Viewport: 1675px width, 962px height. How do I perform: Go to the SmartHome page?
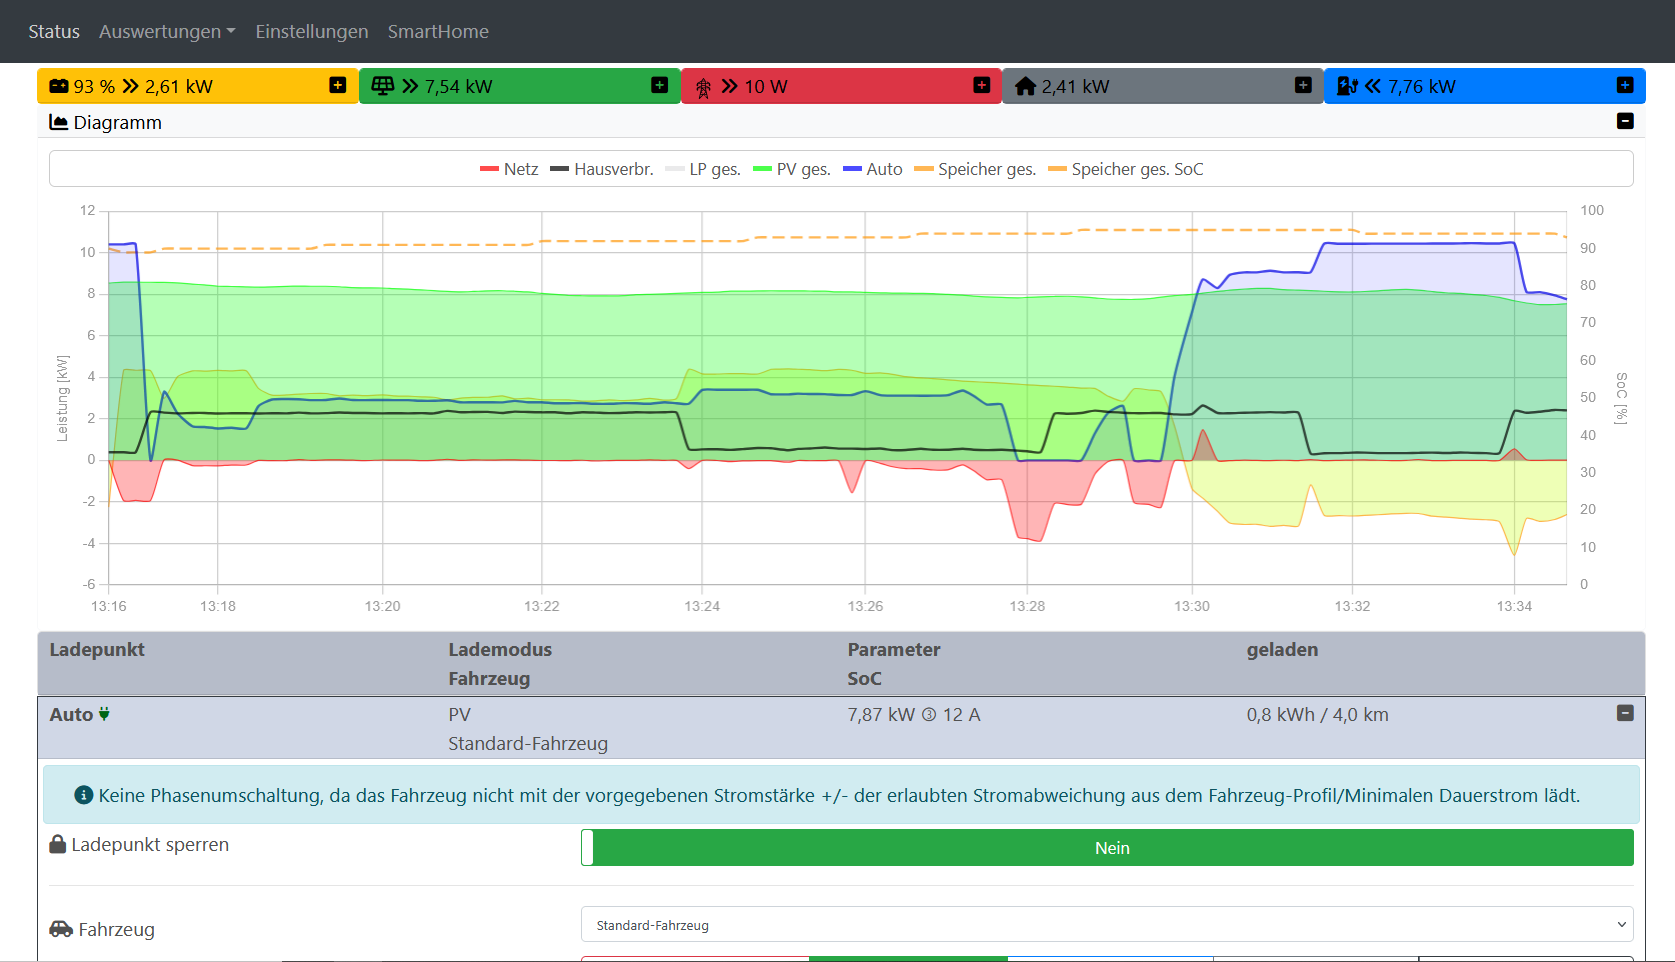tap(438, 32)
